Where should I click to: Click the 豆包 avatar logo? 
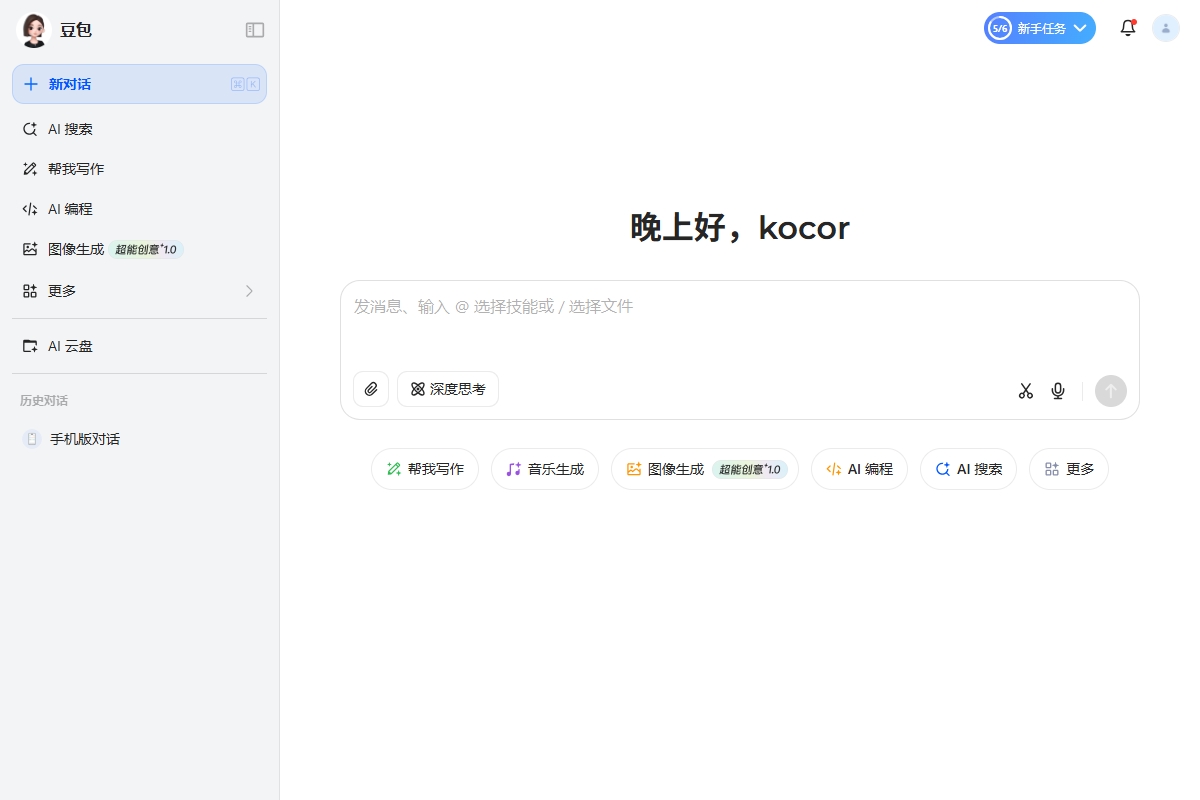(x=33, y=30)
